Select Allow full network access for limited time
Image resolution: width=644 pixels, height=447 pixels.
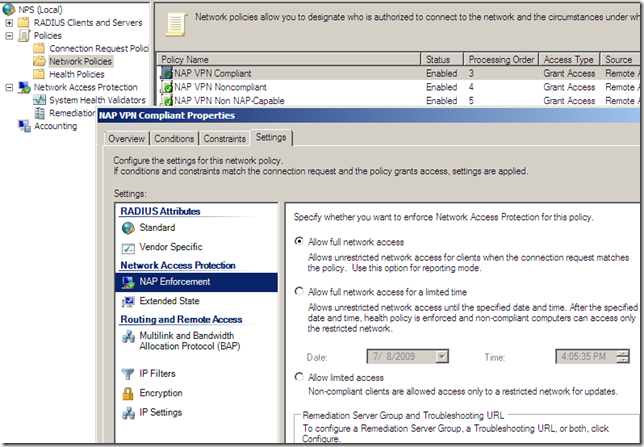pos(299,292)
